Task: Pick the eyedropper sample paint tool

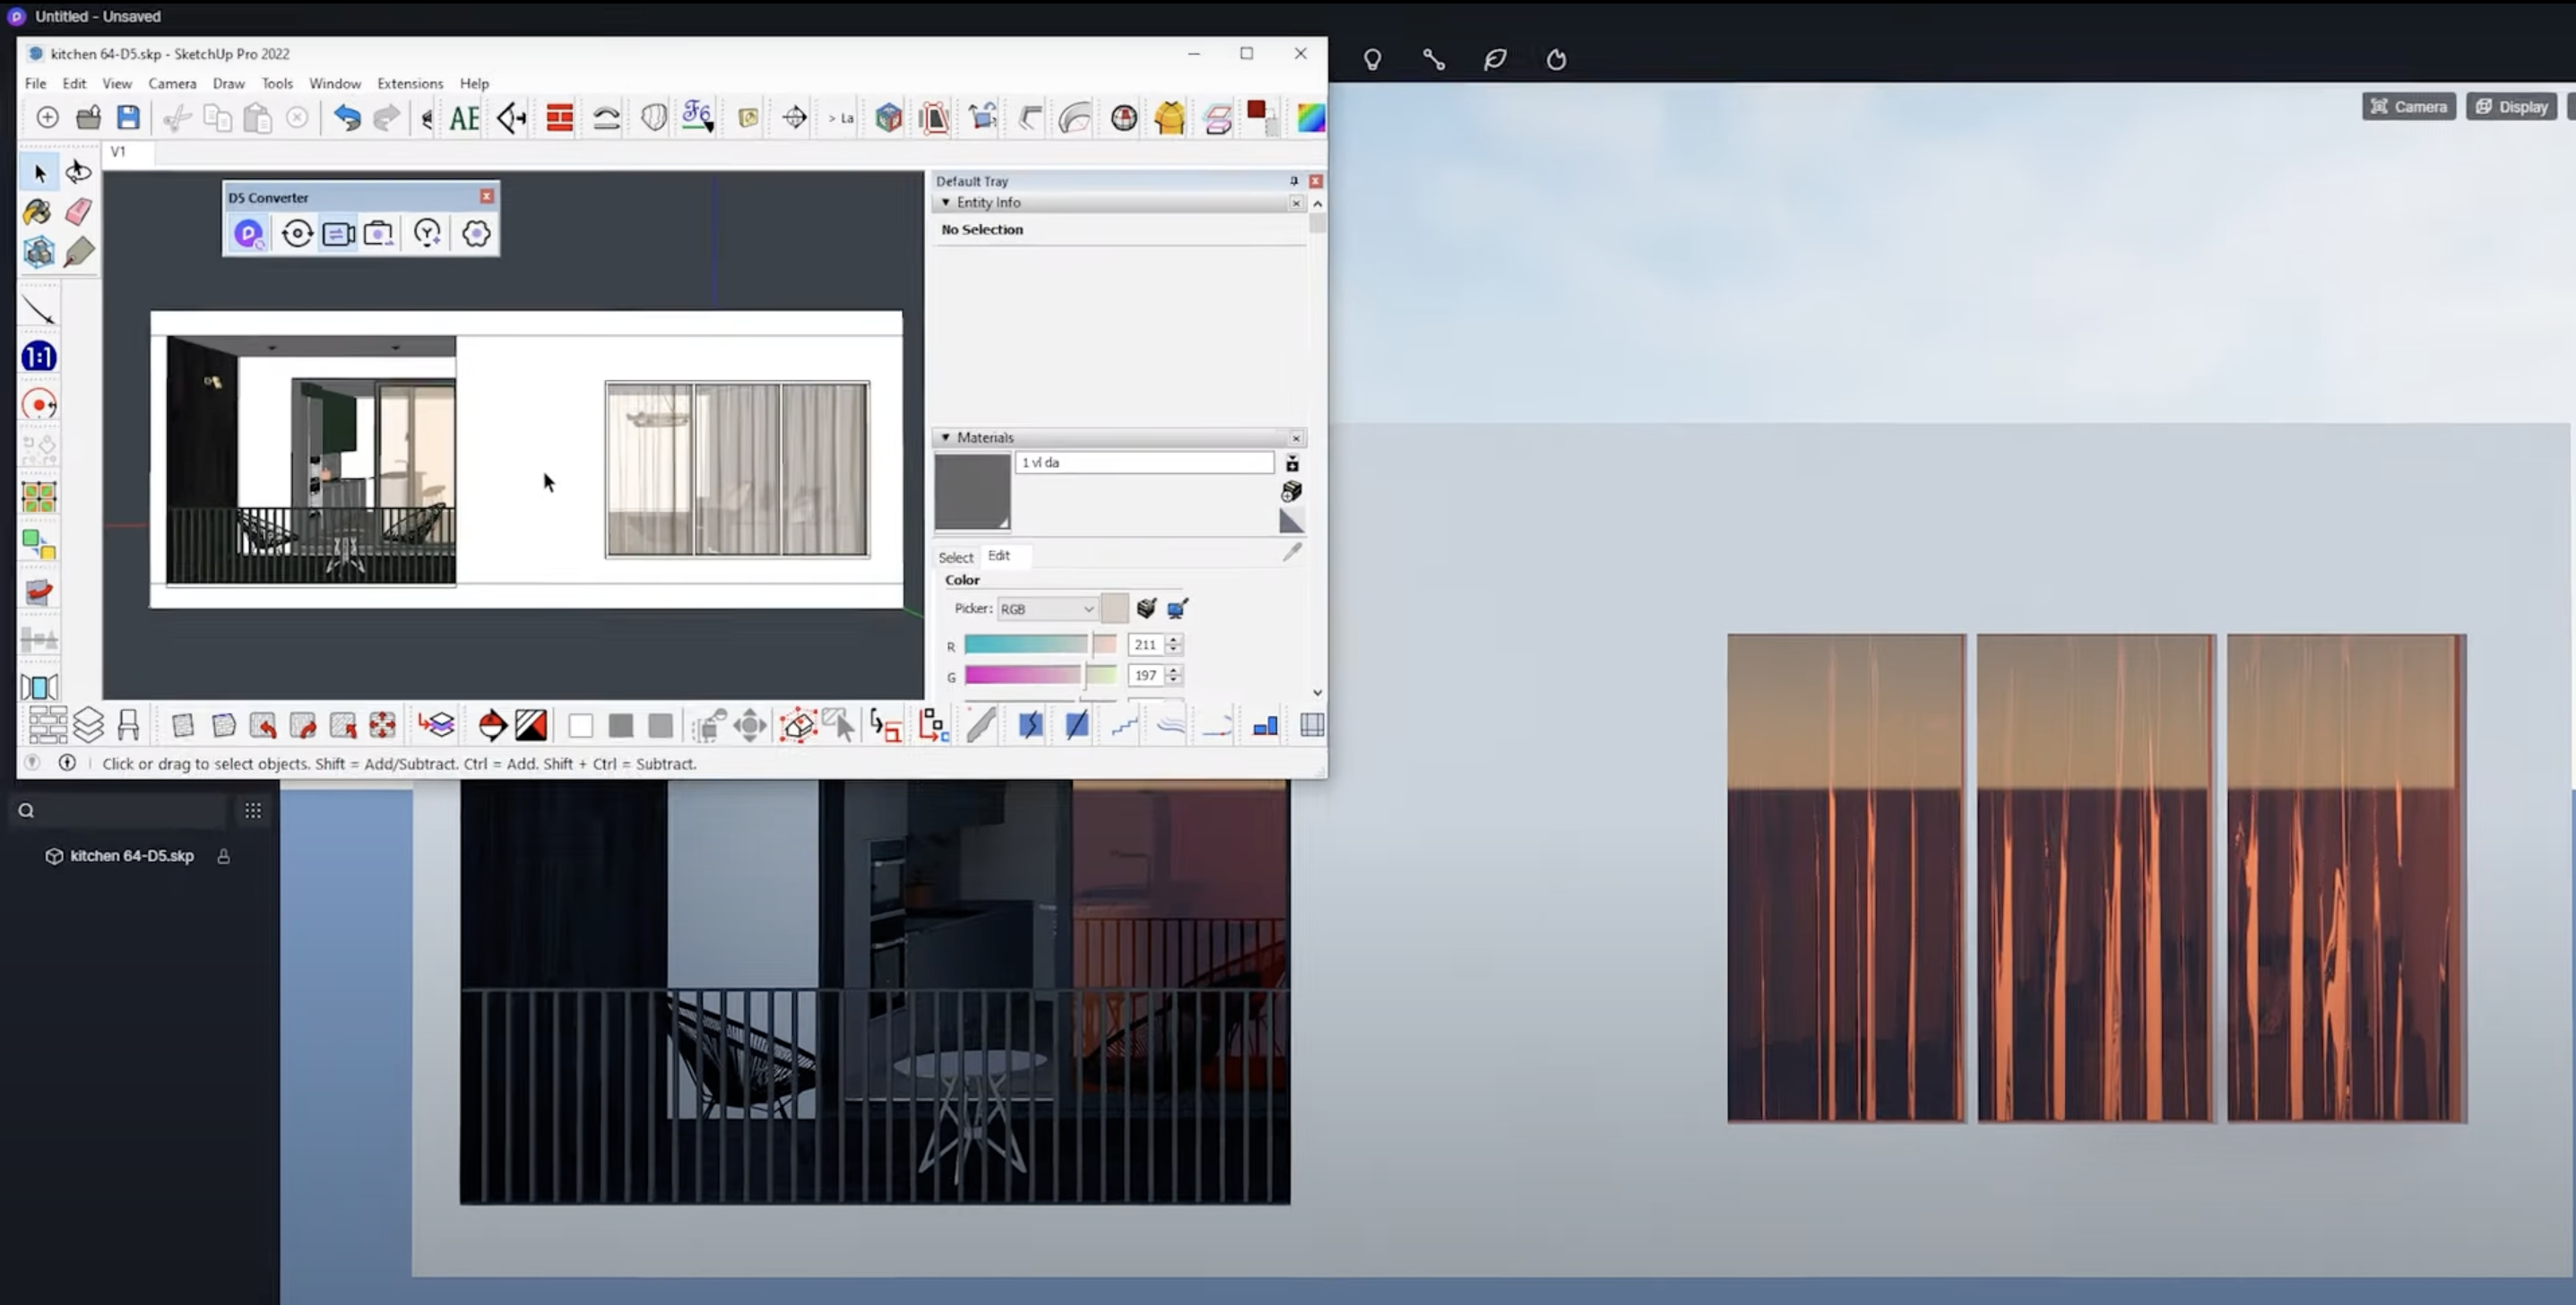Action: point(1292,551)
